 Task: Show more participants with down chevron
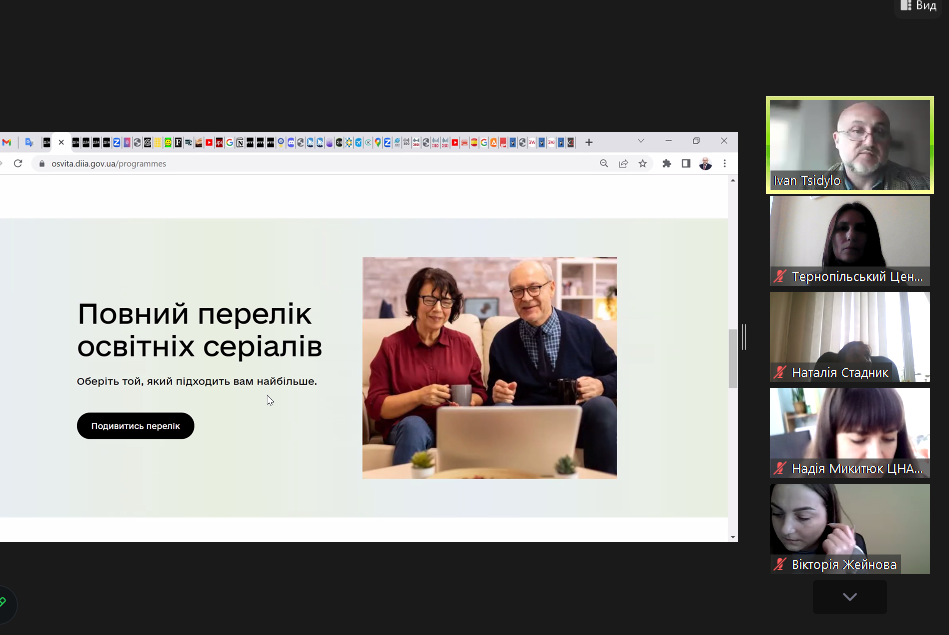tap(849, 597)
